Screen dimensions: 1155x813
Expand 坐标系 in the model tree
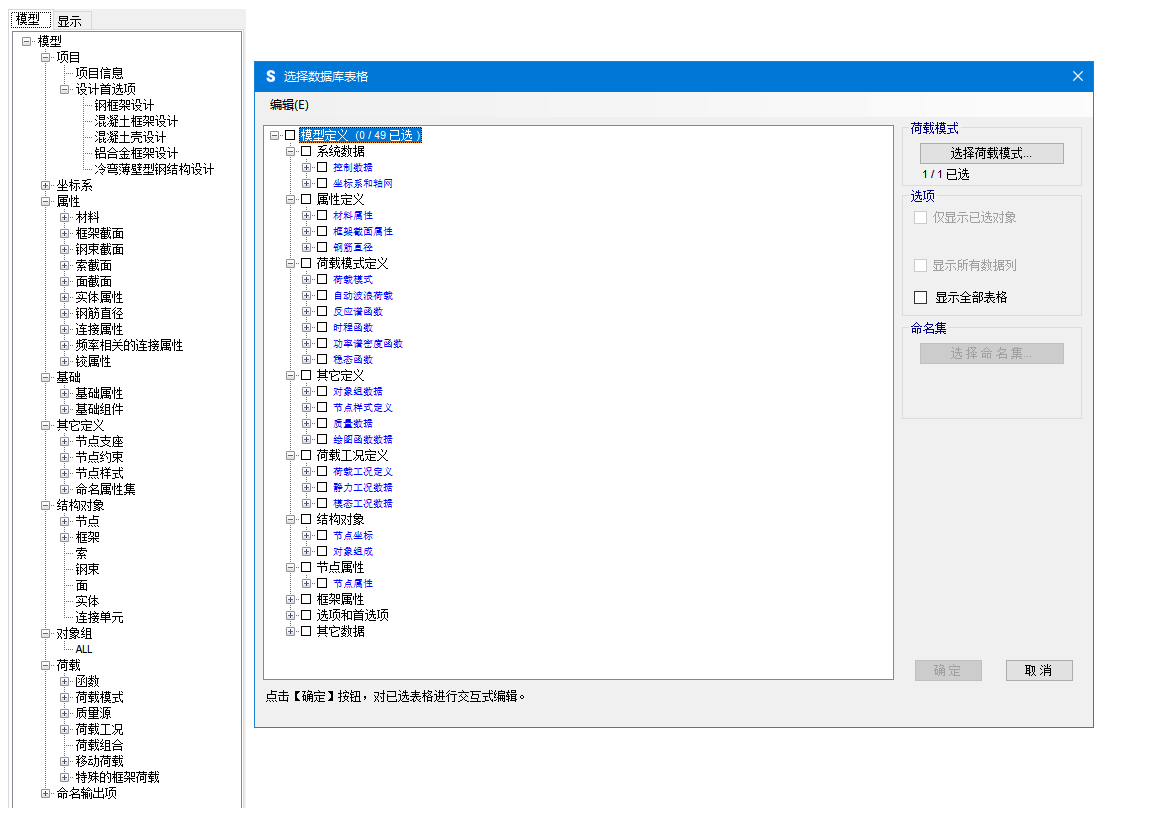(46, 185)
